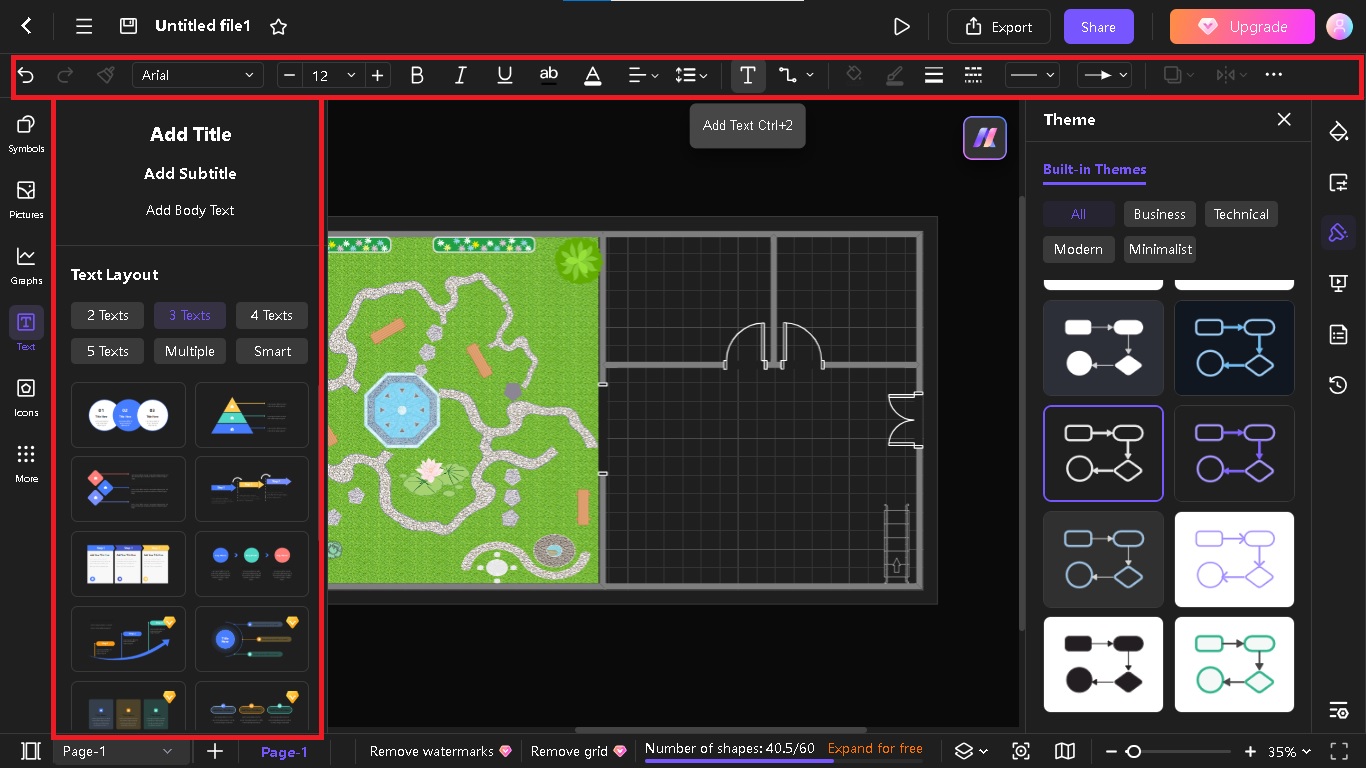
Task: Click the Export button
Action: click(999, 27)
